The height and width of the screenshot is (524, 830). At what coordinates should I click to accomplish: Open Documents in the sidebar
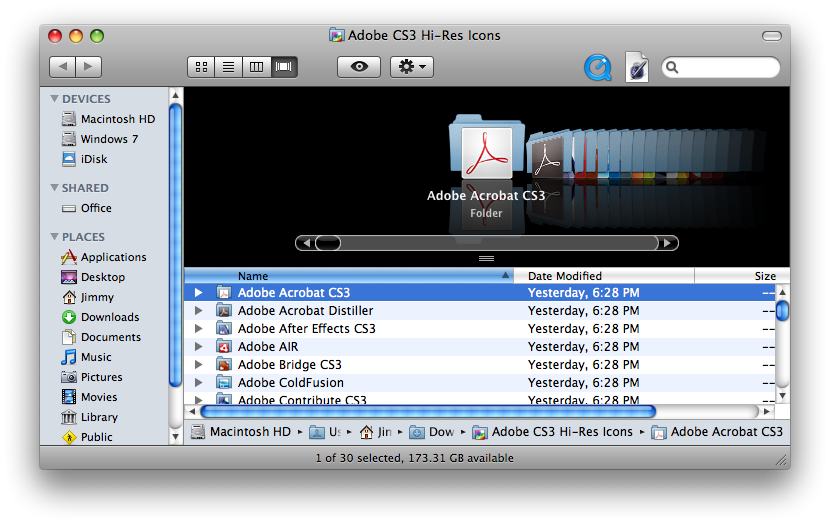(102, 337)
